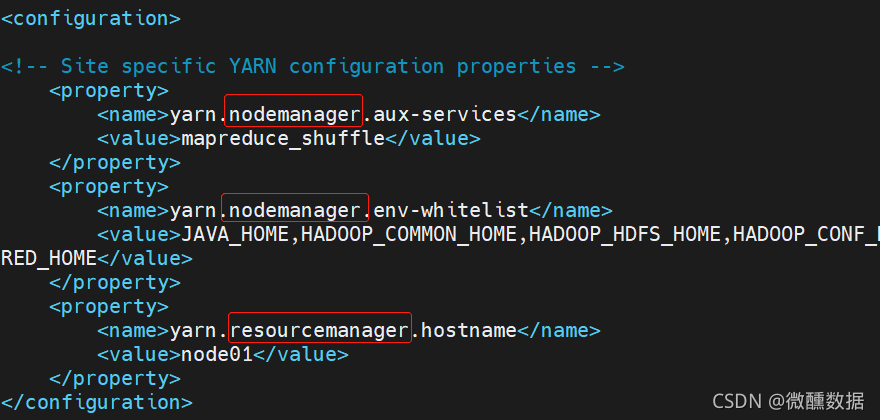Click the first opening property tag
Image resolution: width=880 pixels, height=420 pixels.
point(109,90)
